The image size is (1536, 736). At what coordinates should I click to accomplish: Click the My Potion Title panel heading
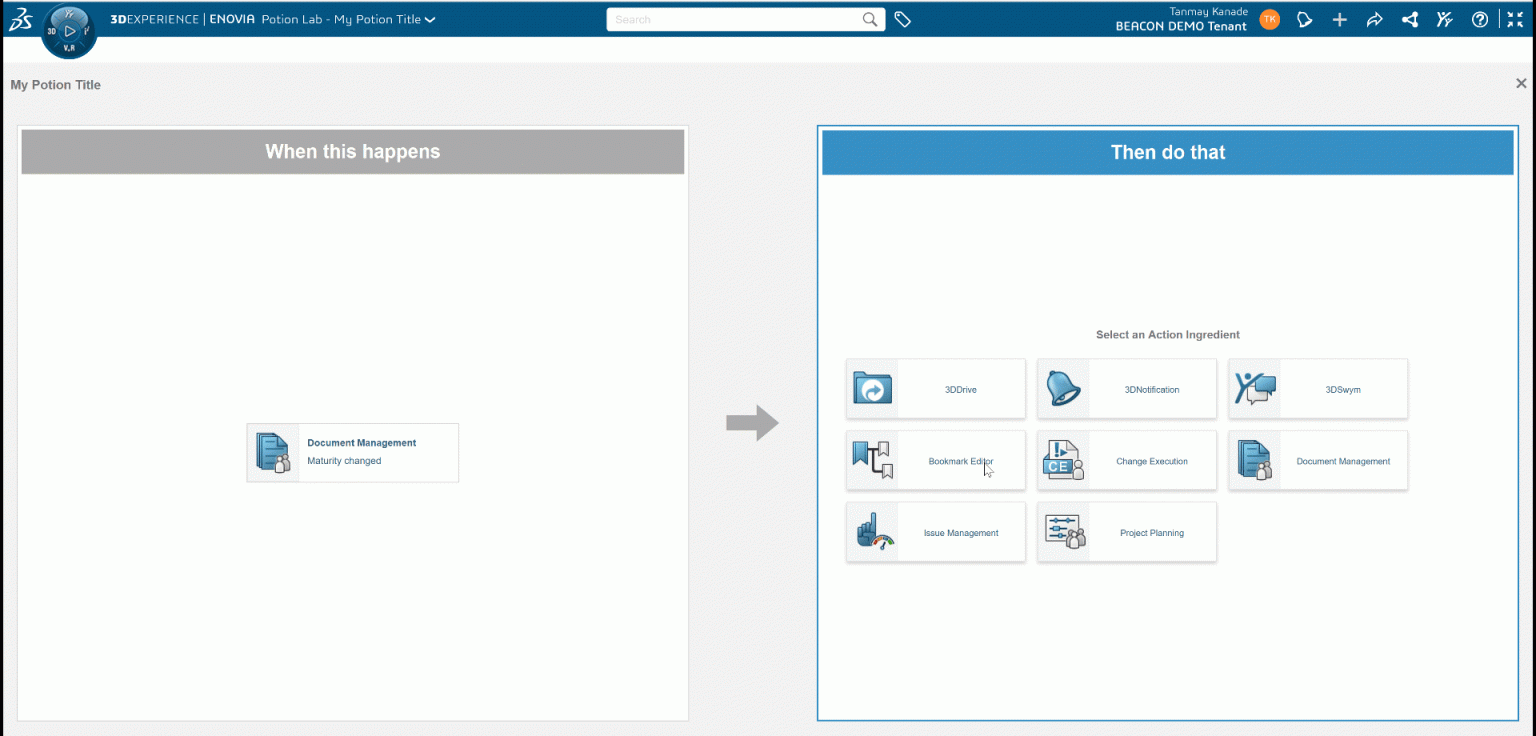tap(56, 85)
